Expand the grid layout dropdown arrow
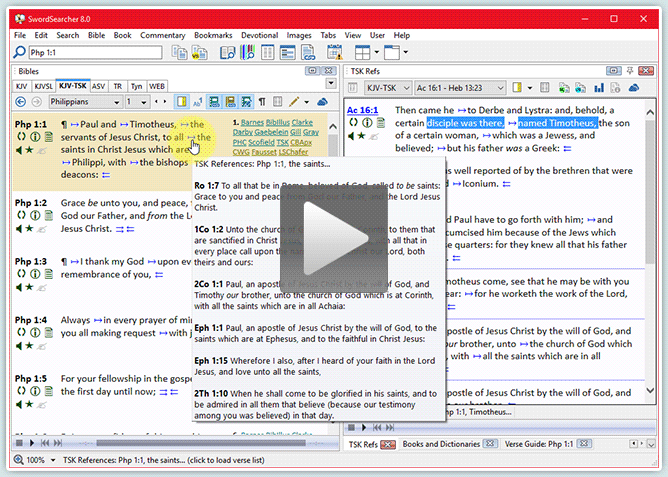 point(377,52)
